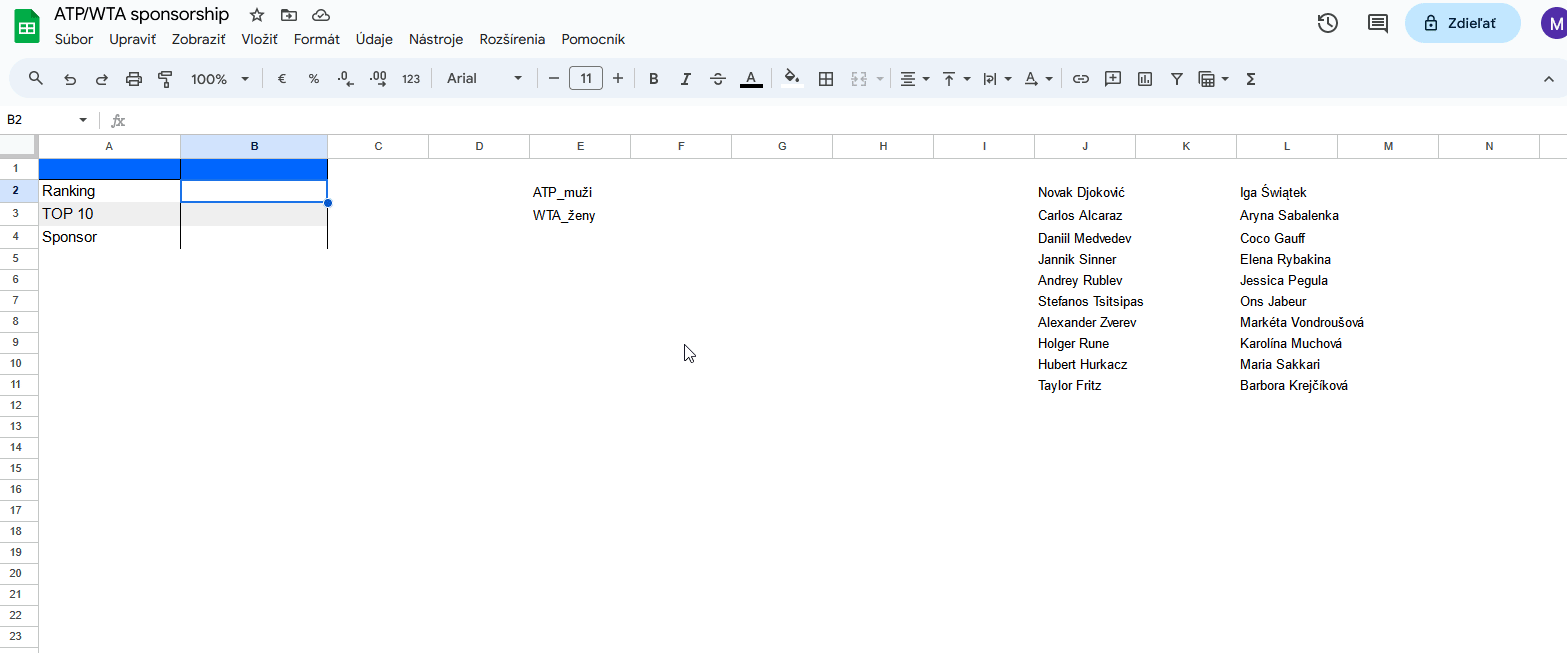Toggle strikethrough formatting
This screenshot has height=653, width=1567.
(718, 79)
